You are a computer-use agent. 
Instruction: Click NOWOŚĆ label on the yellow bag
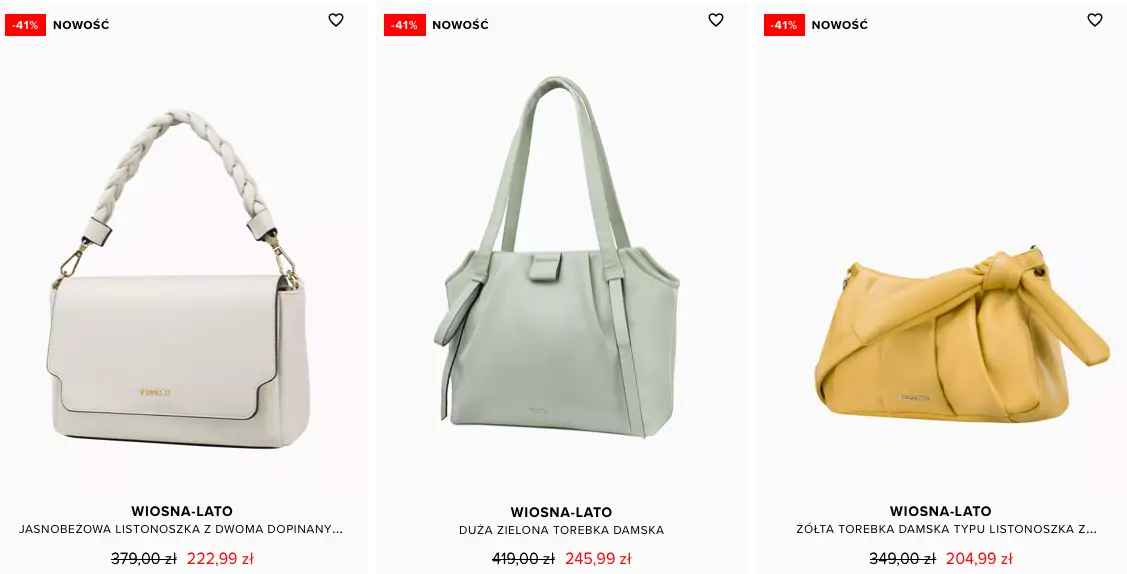(x=840, y=25)
